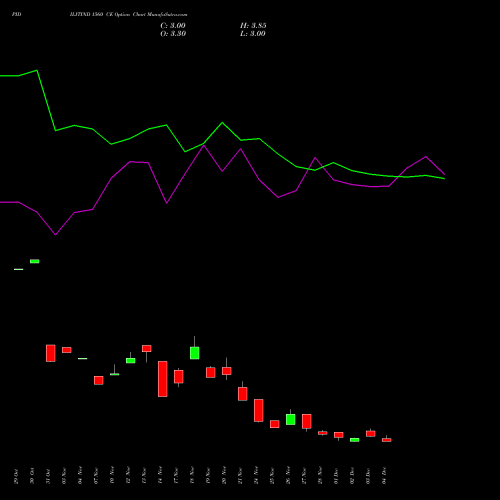
Task: Select the 04 Dec date label
Action: click(x=384, y=476)
